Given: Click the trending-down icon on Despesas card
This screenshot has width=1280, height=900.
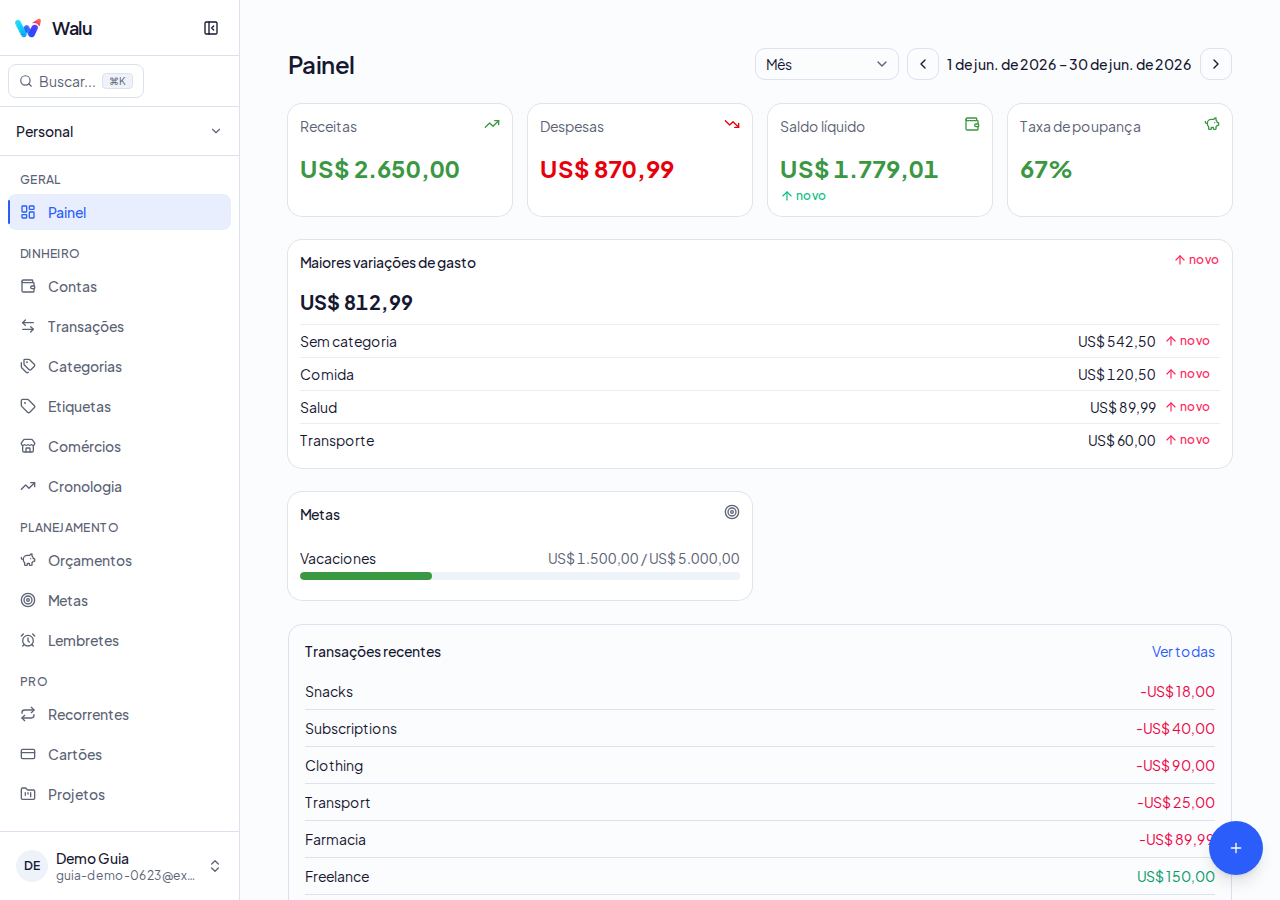Looking at the screenshot, I should click(x=732, y=124).
